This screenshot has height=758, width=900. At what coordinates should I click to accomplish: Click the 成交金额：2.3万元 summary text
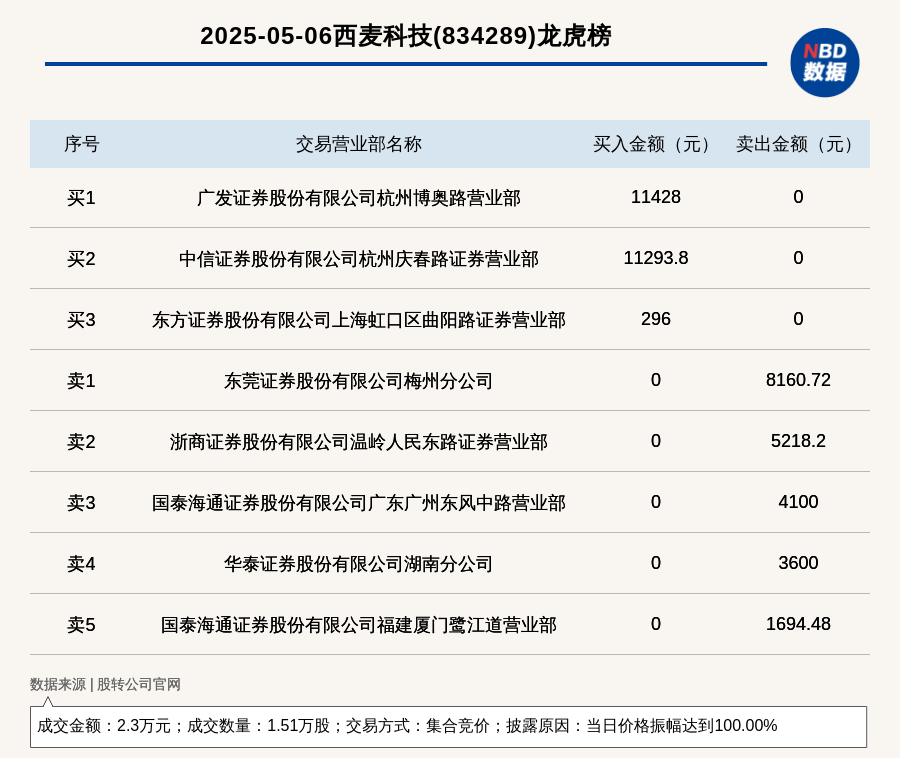coord(104,726)
